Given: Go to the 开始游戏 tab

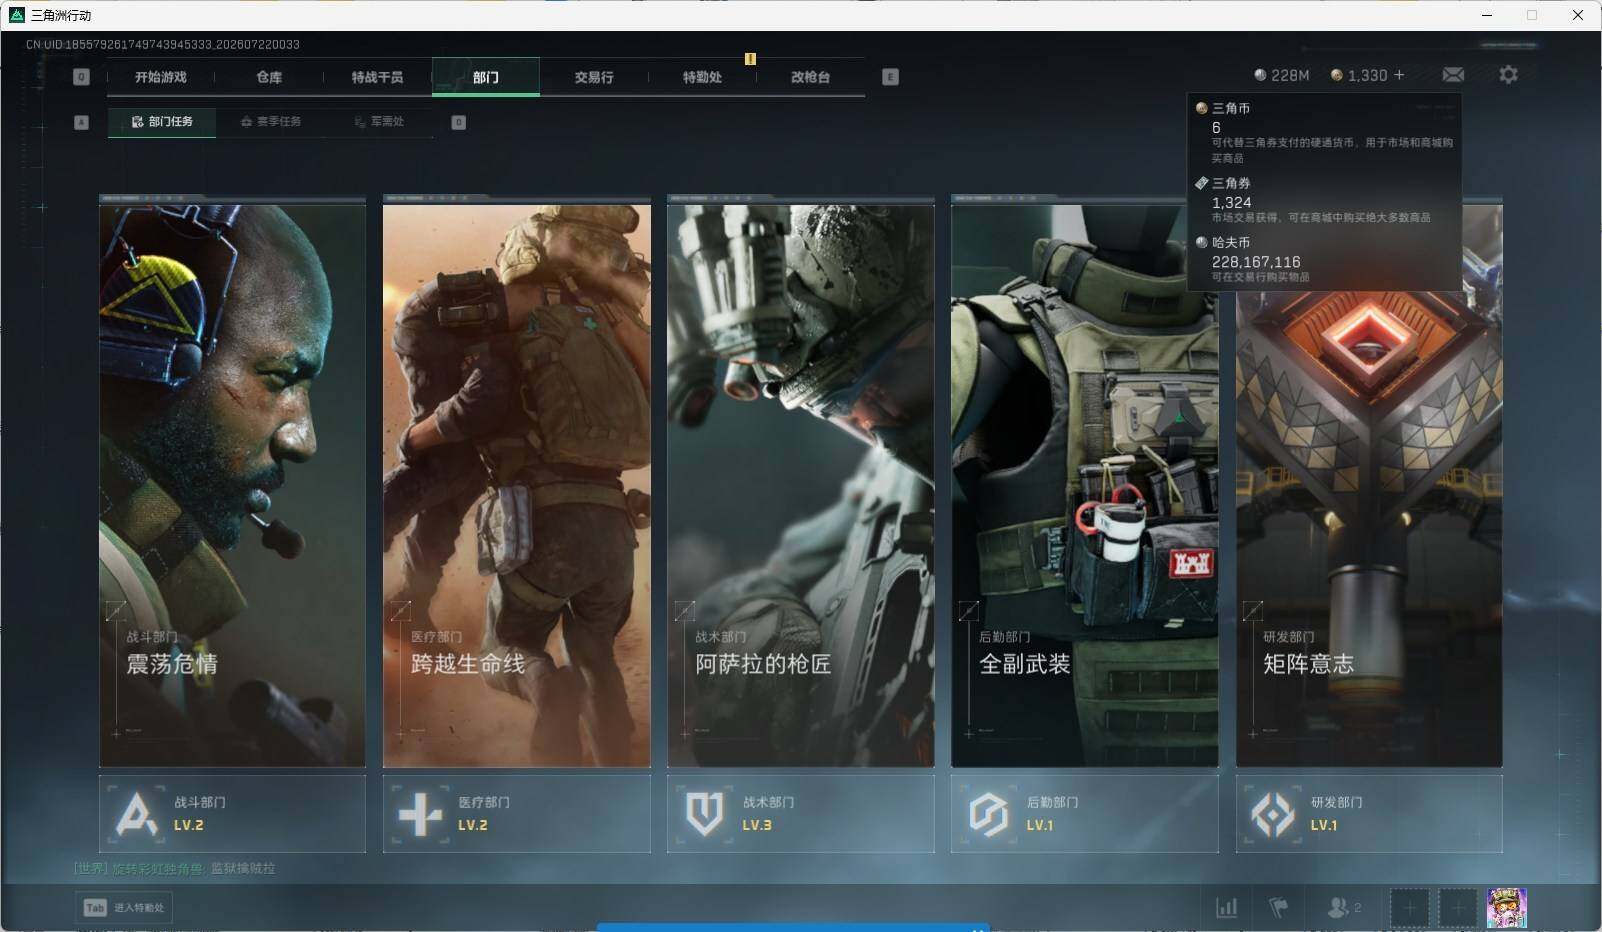Looking at the screenshot, I should tap(161, 77).
